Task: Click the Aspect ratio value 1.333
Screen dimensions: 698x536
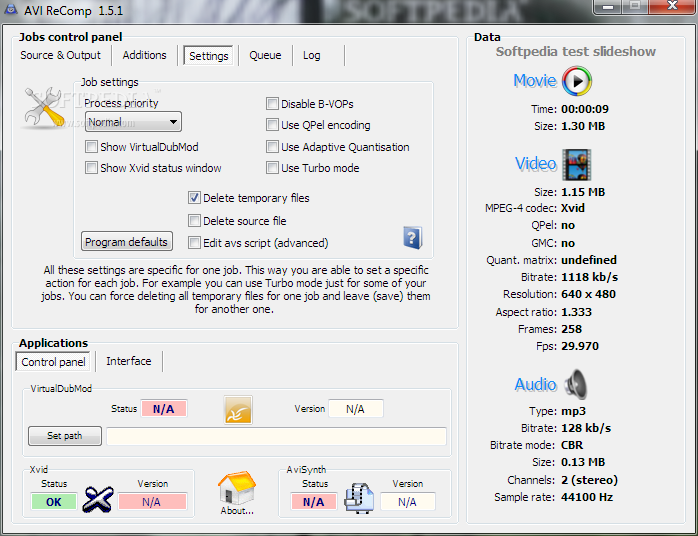Action: click(x=576, y=312)
